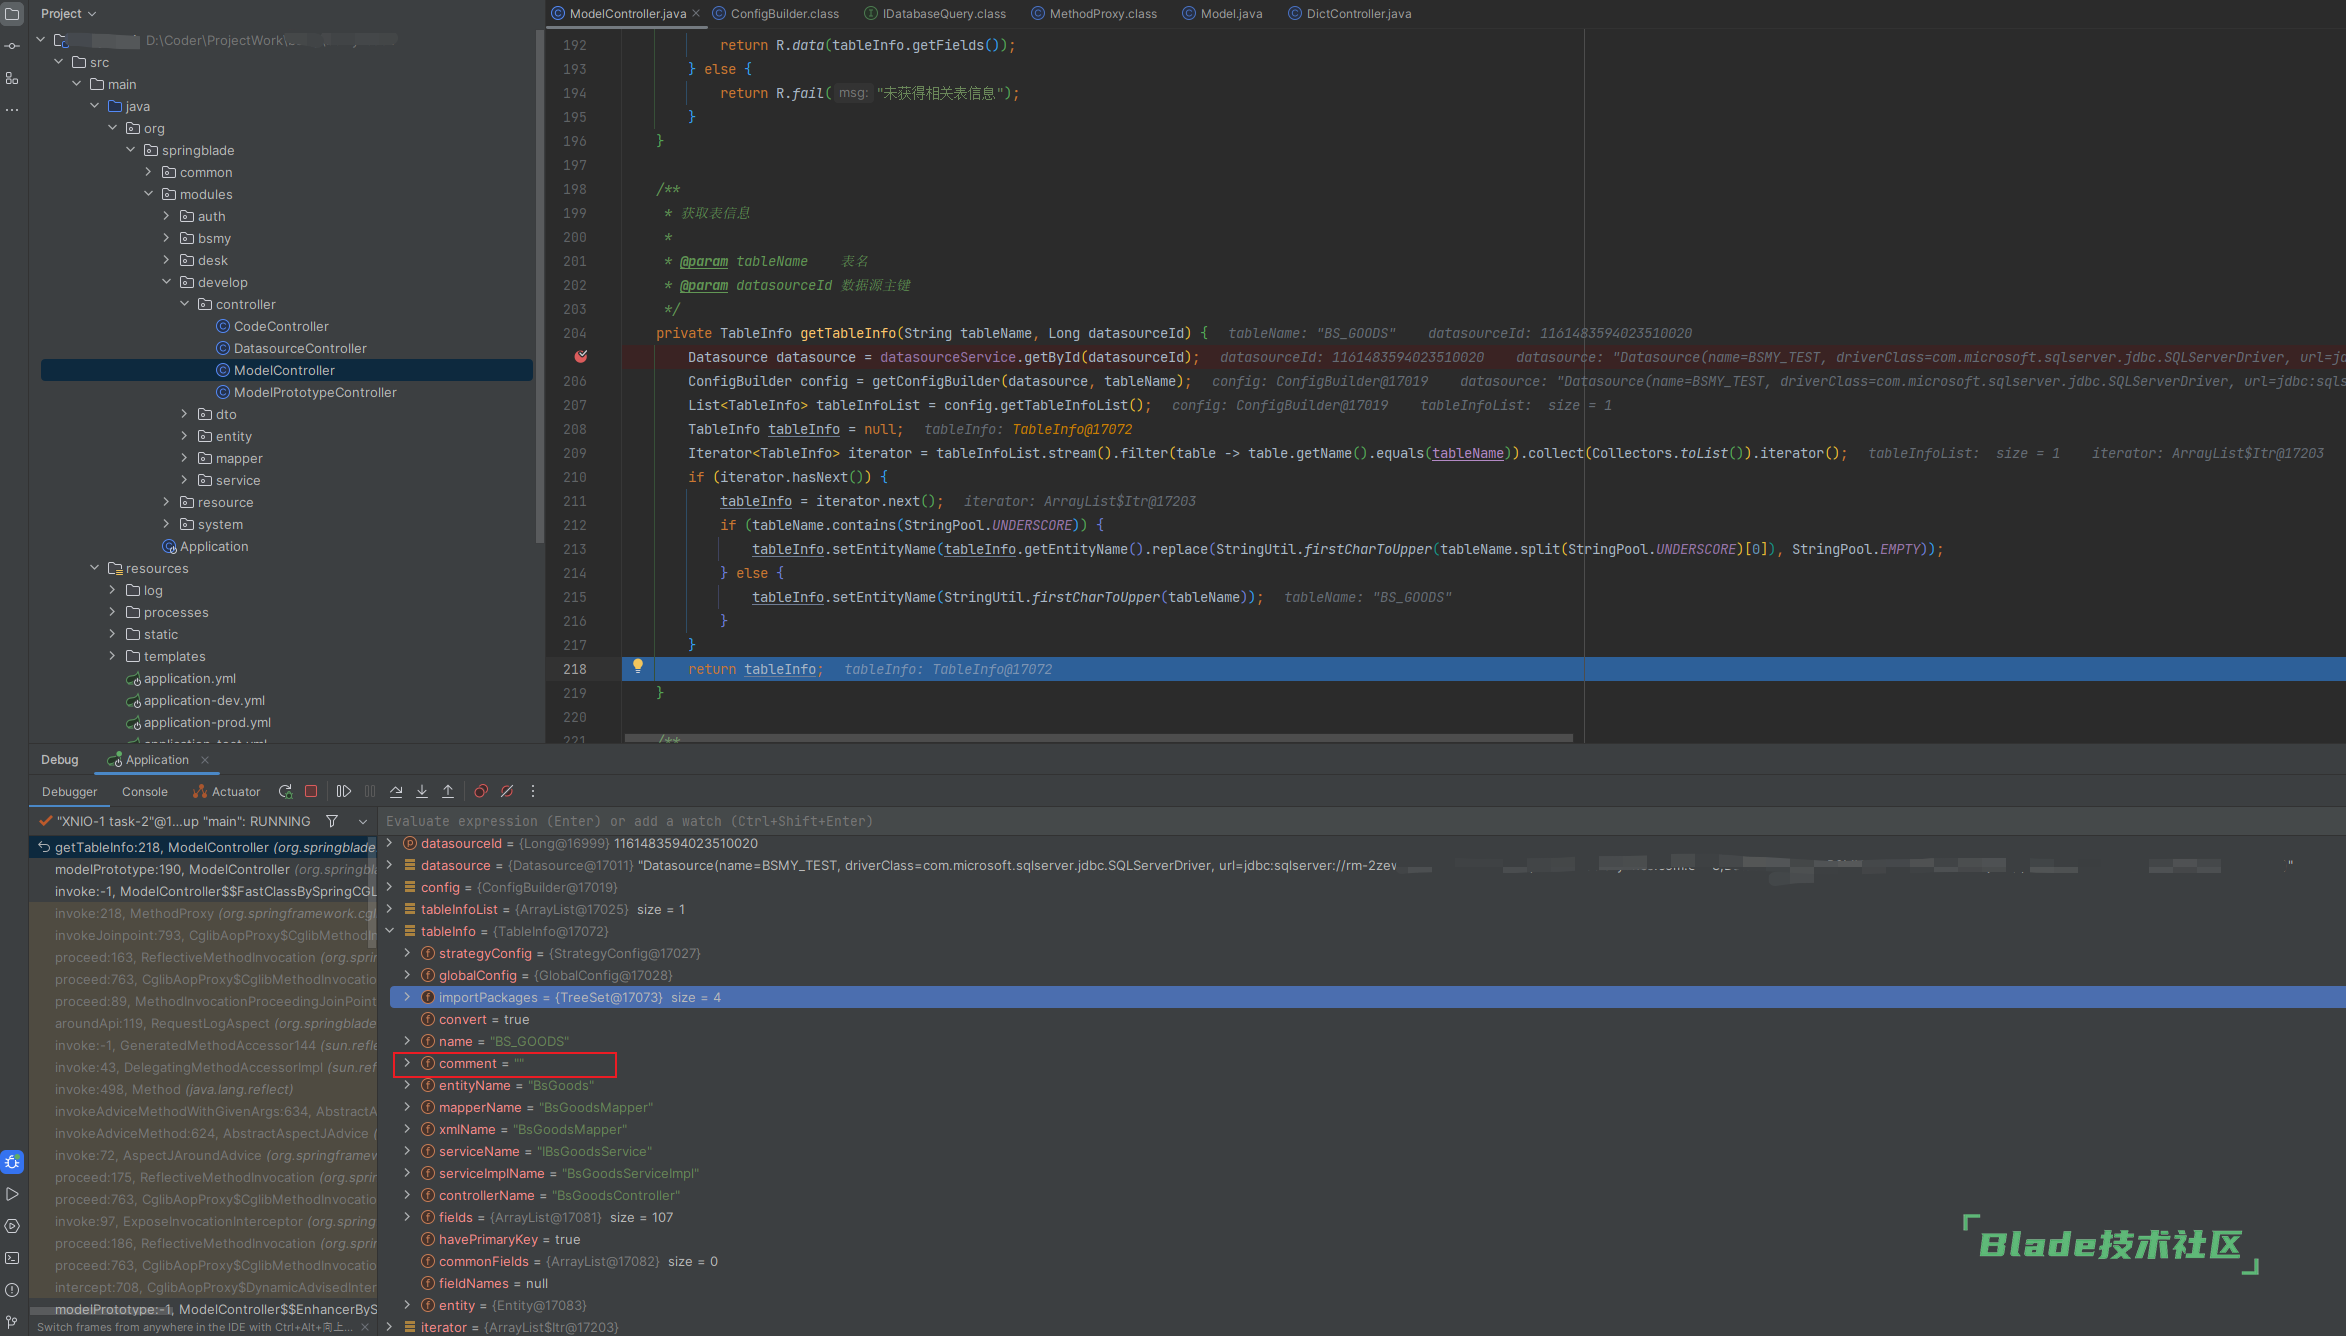The height and width of the screenshot is (1336, 2346).
Task: Switch to the Model.java tab
Action: pyautogui.click(x=1223, y=14)
